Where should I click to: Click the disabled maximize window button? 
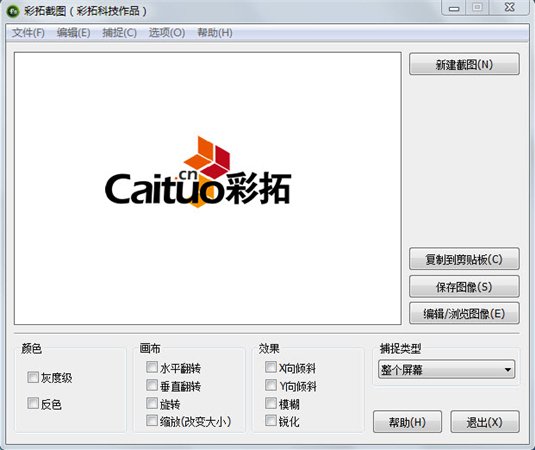pos(477,8)
